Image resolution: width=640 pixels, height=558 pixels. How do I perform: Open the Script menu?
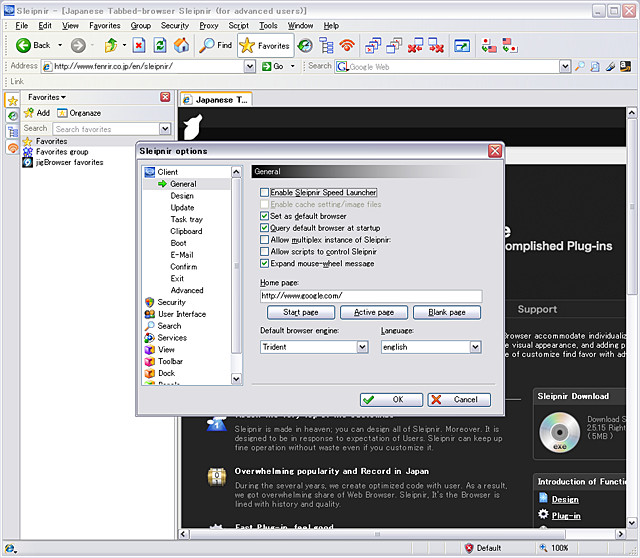(238, 26)
